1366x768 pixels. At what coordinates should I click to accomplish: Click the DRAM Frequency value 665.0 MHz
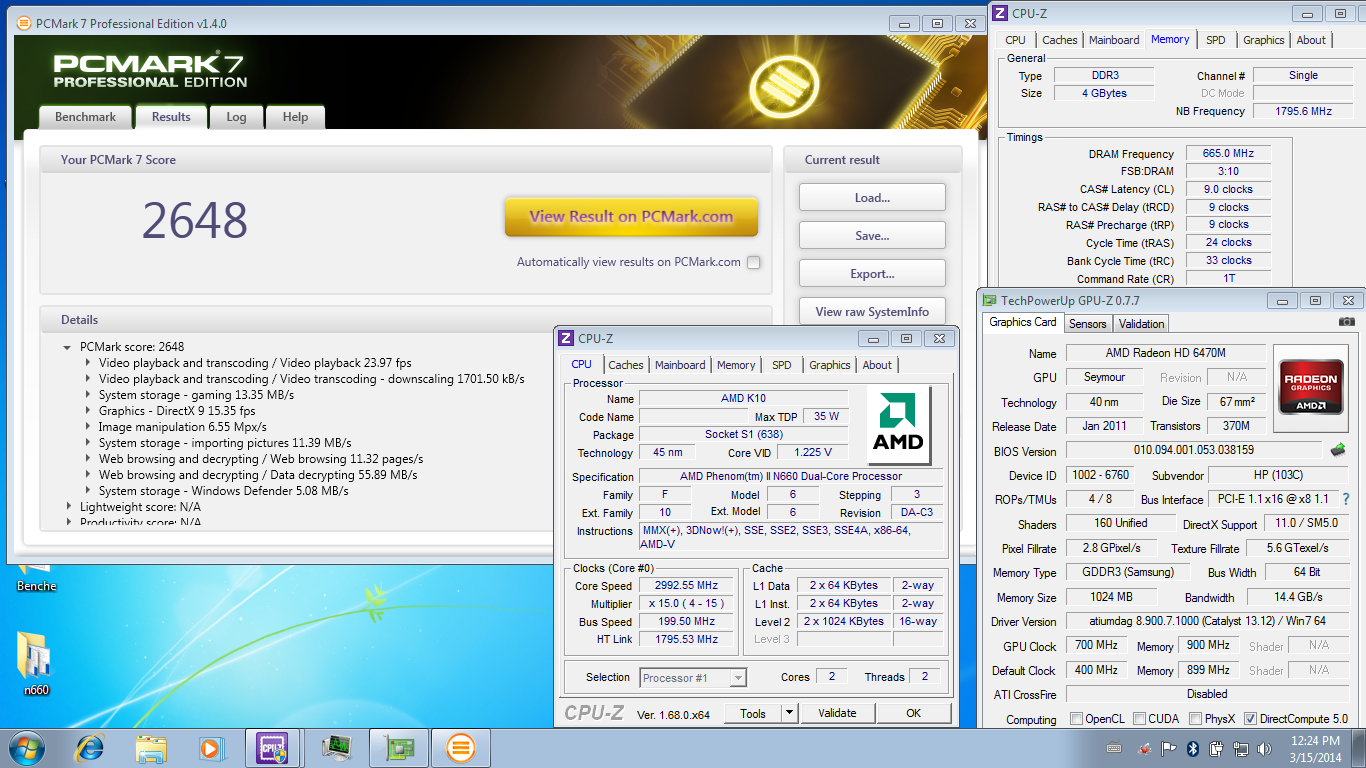pyautogui.click(x=1228, y=153)
